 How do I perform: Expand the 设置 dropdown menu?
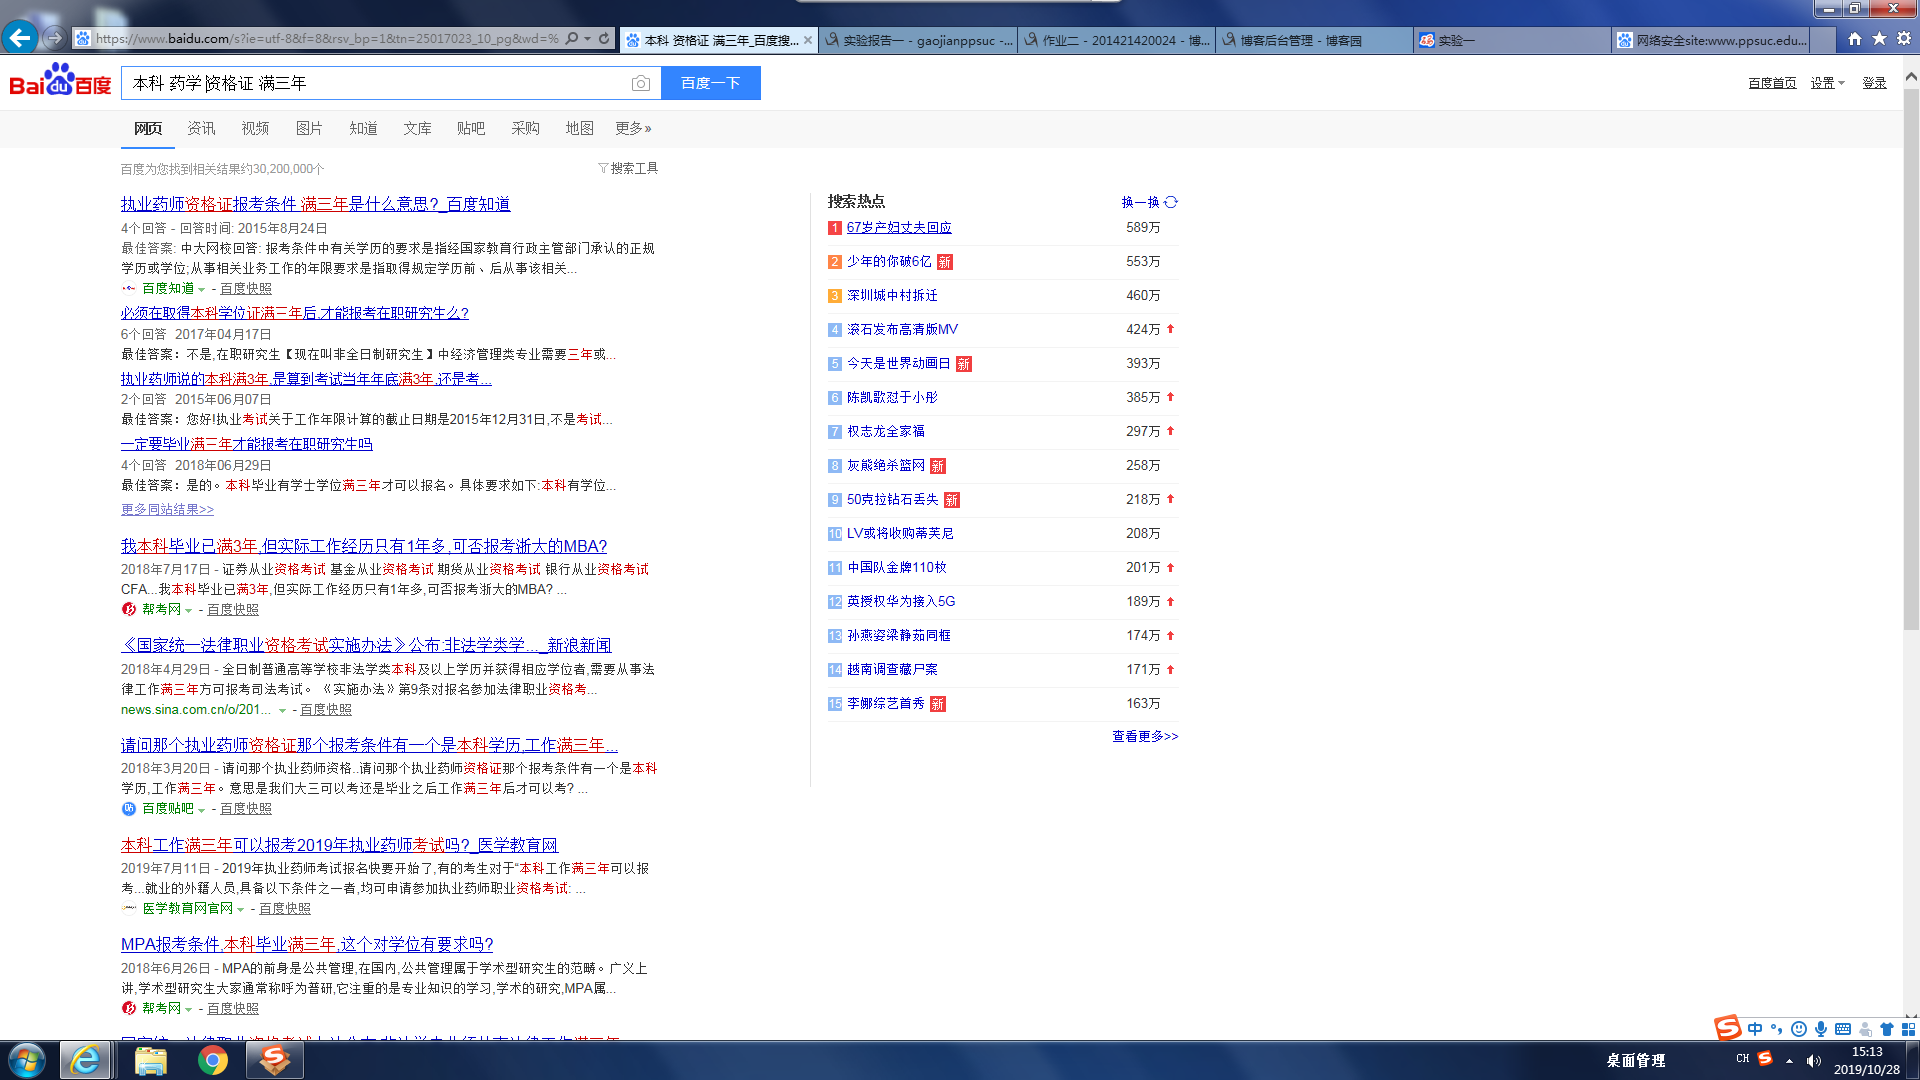1827,83
